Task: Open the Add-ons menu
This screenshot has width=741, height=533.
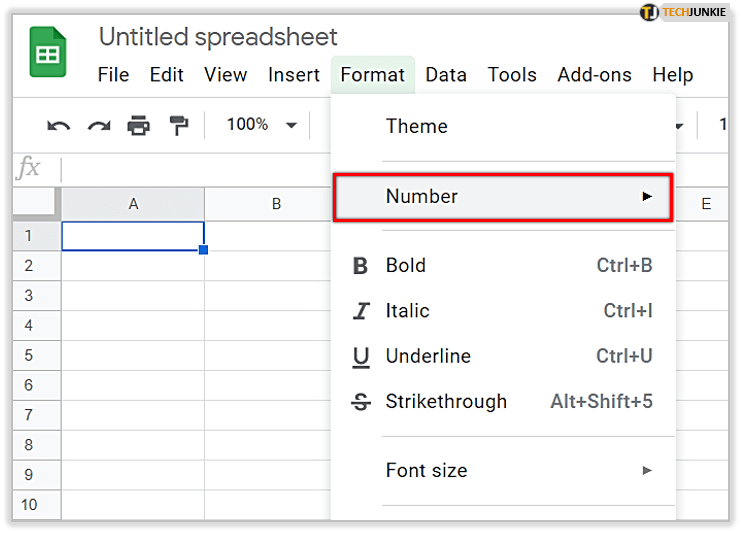Action: coord(594,75)
